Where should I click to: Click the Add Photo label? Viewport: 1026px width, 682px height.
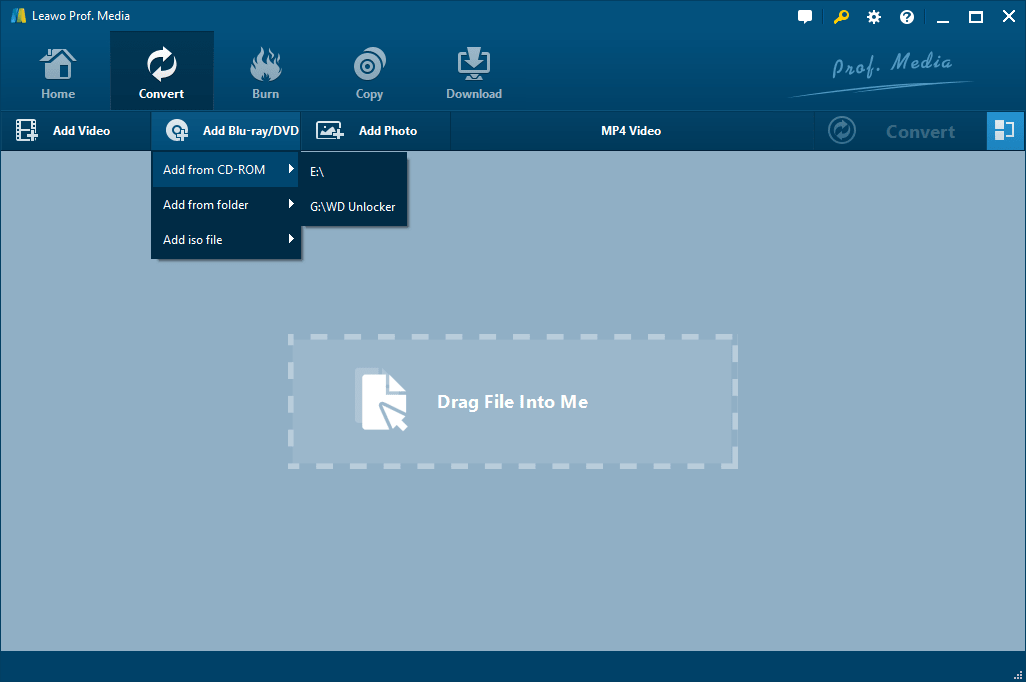(388, 131)
